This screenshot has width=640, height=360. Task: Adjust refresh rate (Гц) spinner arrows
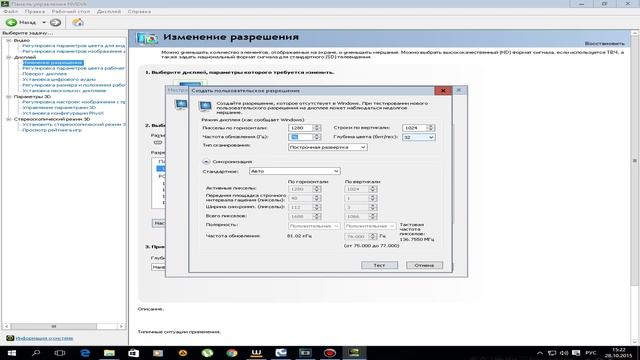tap(317, 137)
